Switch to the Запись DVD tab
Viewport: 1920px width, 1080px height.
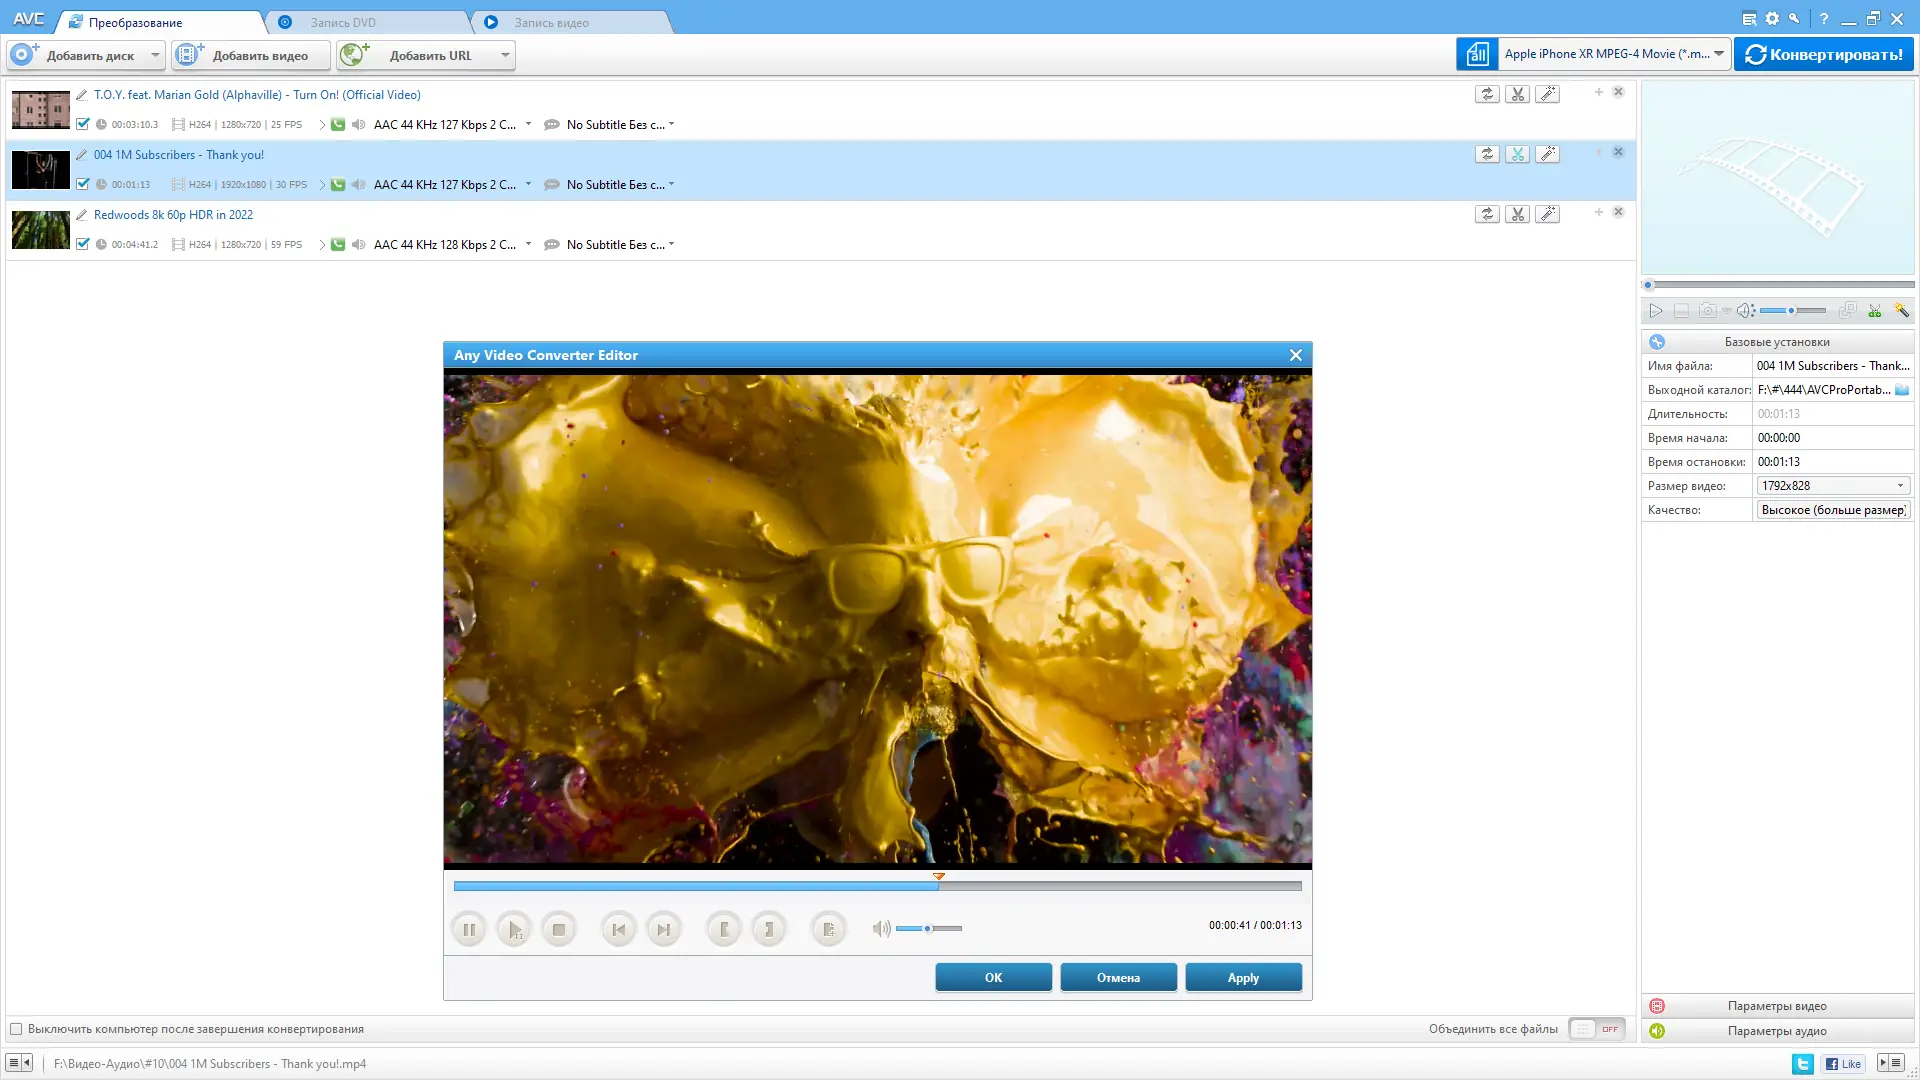[343, 22]
